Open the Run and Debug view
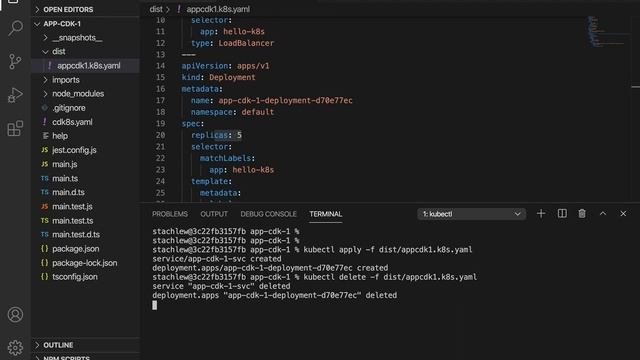 pos(16,95)
